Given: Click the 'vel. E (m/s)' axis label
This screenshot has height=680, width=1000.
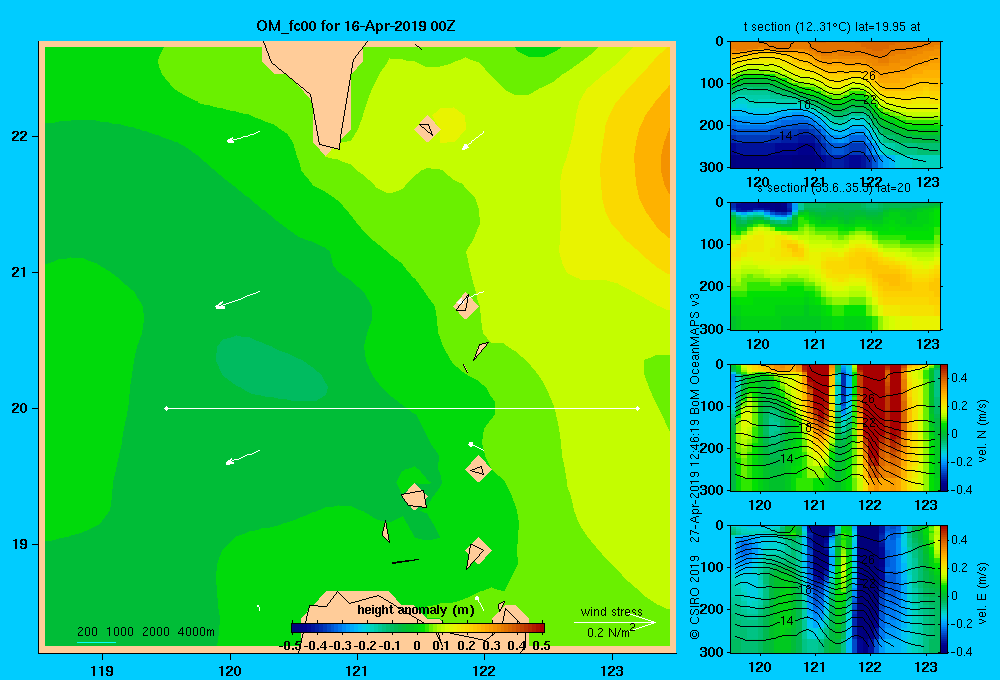Looking at the screenshot, I should [x=982, y=592].
